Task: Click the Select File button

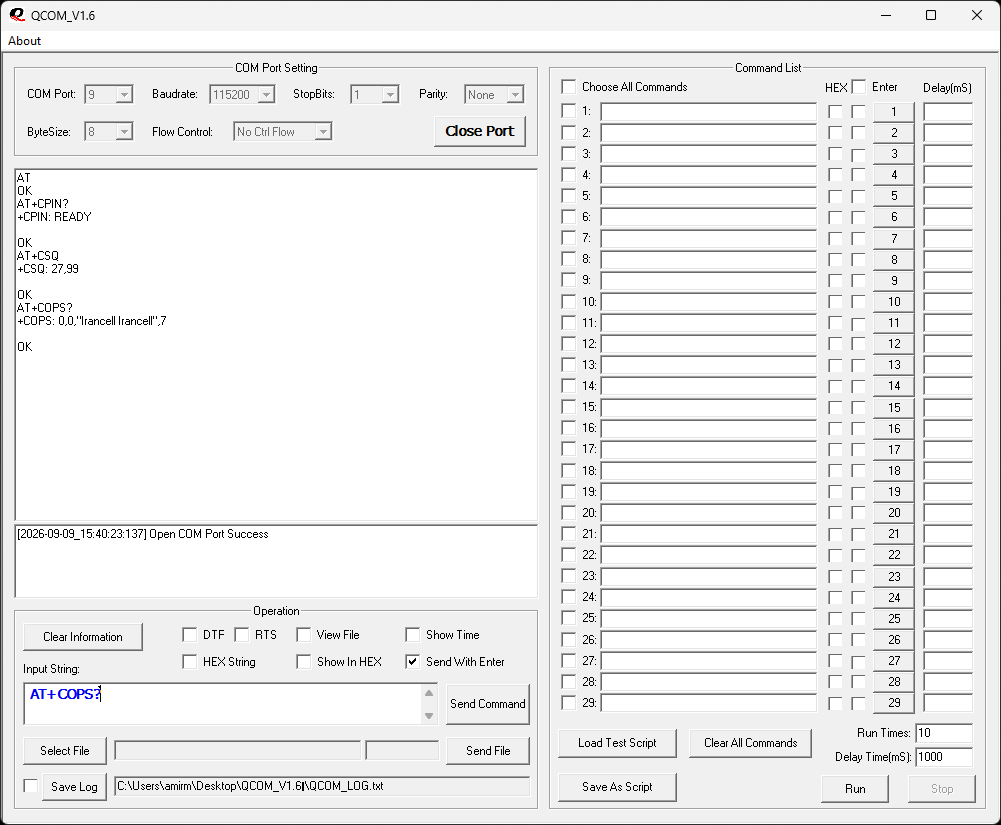Action: coord(64,751)
